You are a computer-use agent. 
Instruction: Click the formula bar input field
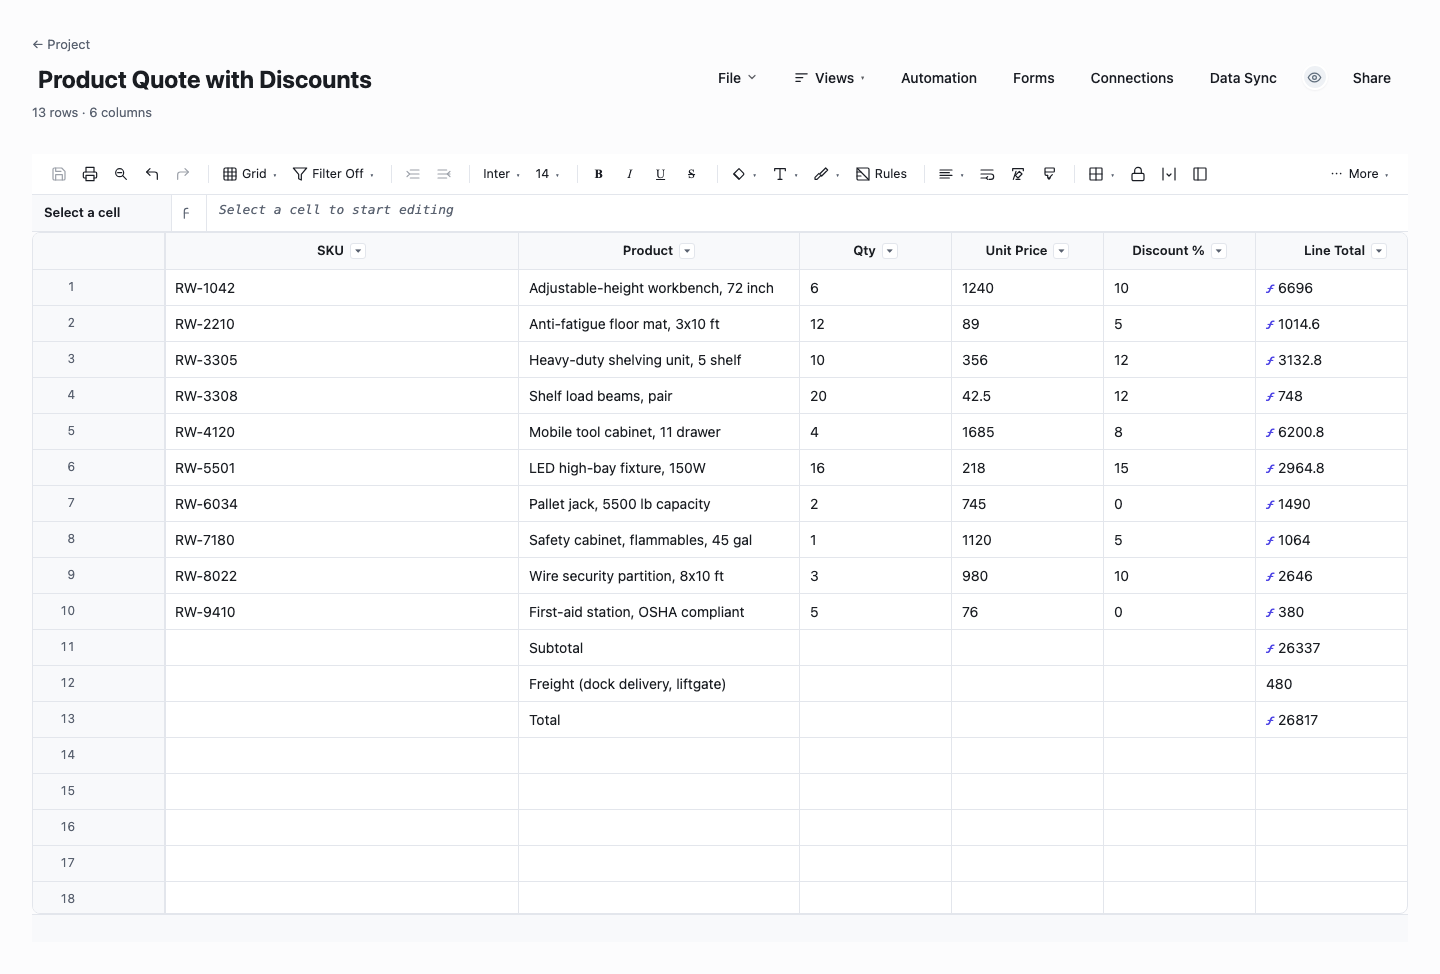coord(806,211)
